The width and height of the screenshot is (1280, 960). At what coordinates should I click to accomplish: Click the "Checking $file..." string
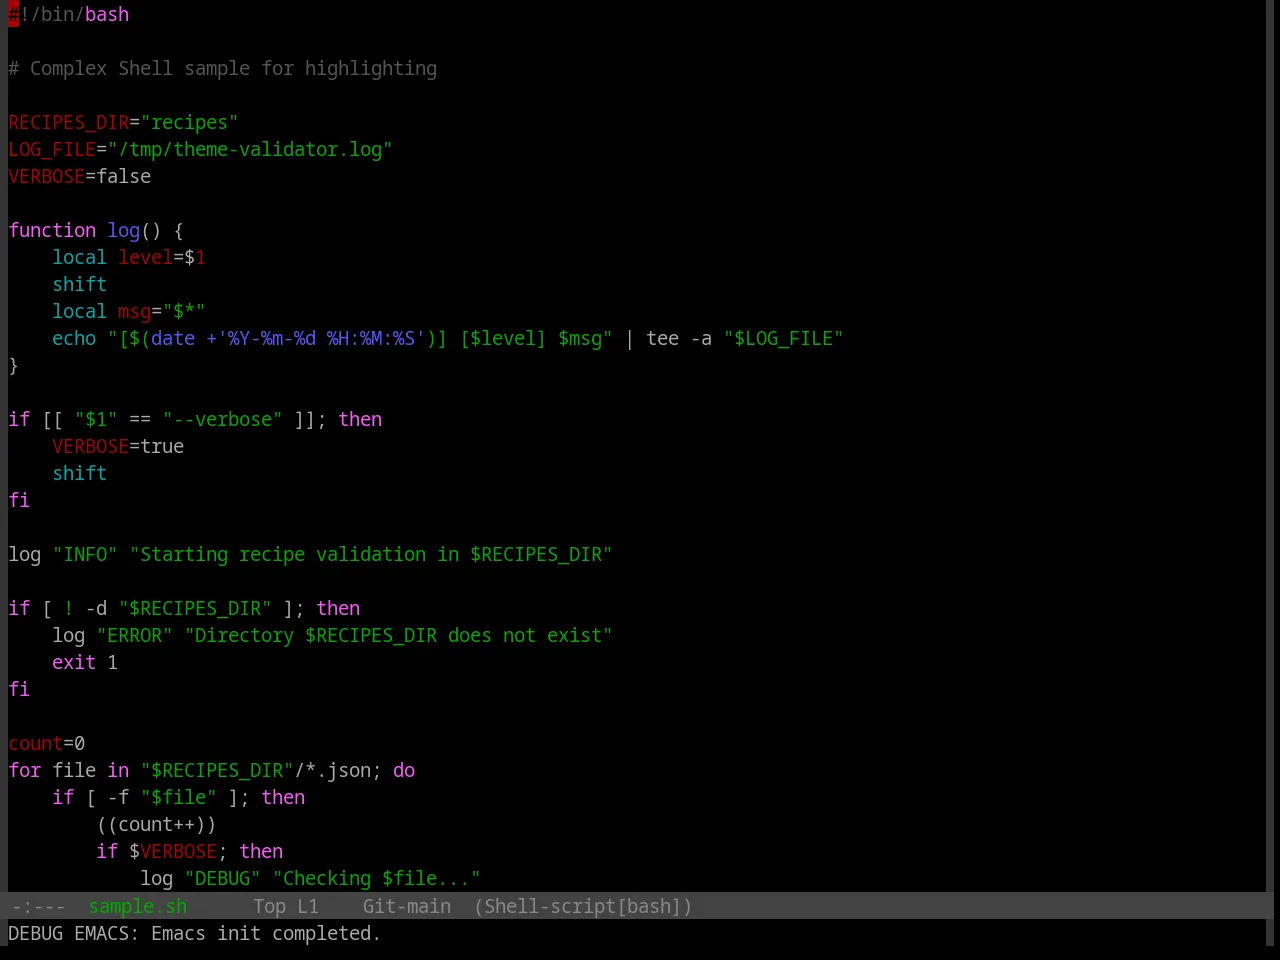pos(376,878)
